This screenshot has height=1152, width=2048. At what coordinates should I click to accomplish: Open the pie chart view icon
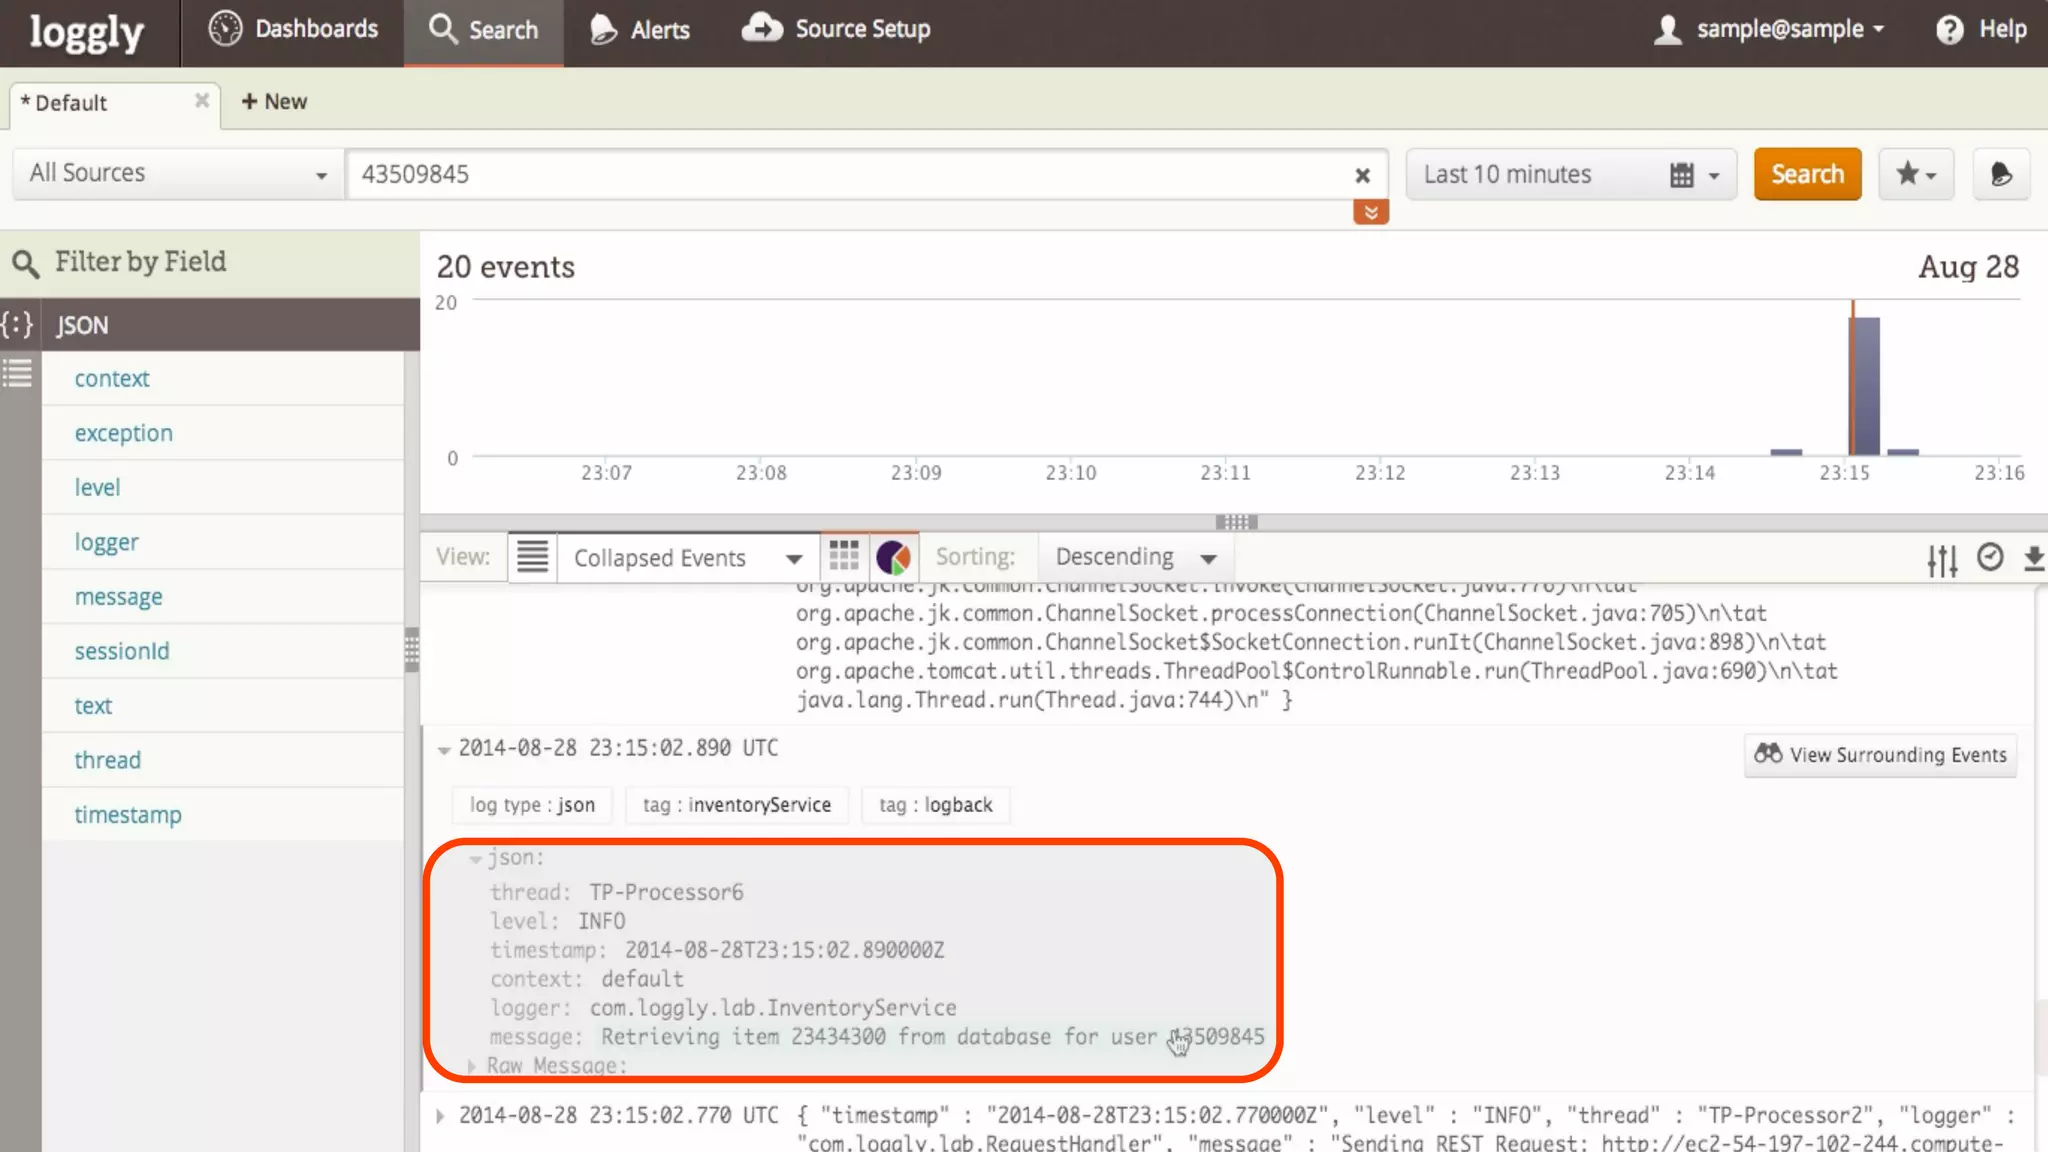(x=893, y=557)
